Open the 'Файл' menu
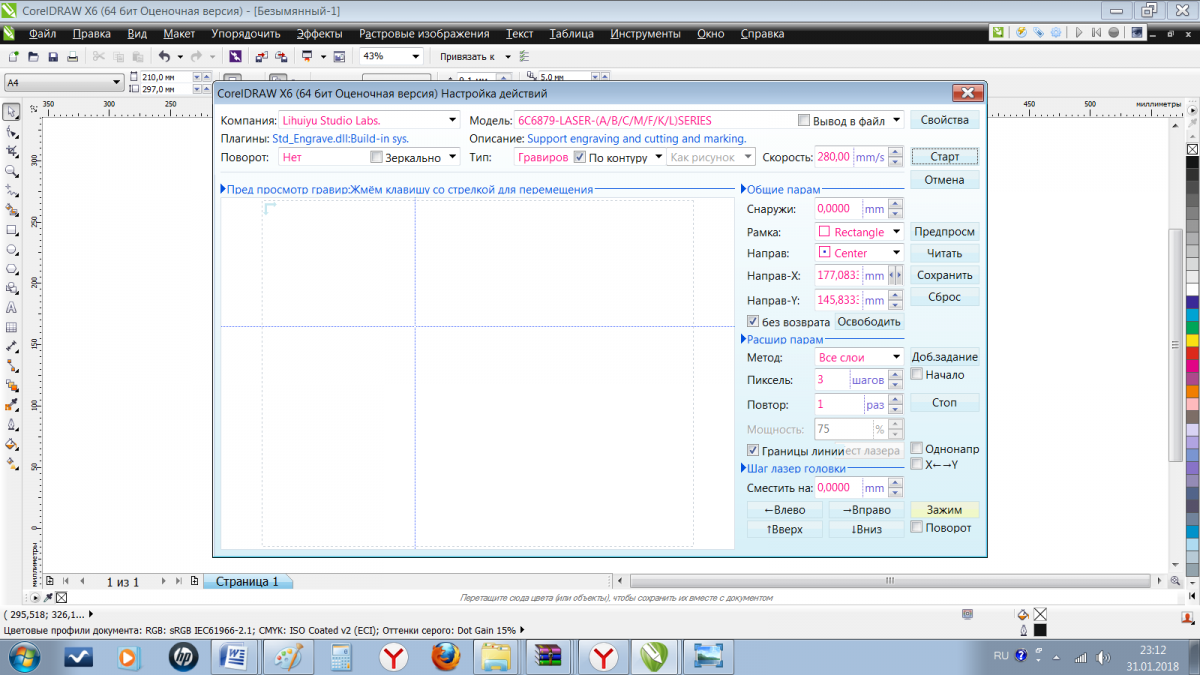1200x675 pixels. [42, 33]
